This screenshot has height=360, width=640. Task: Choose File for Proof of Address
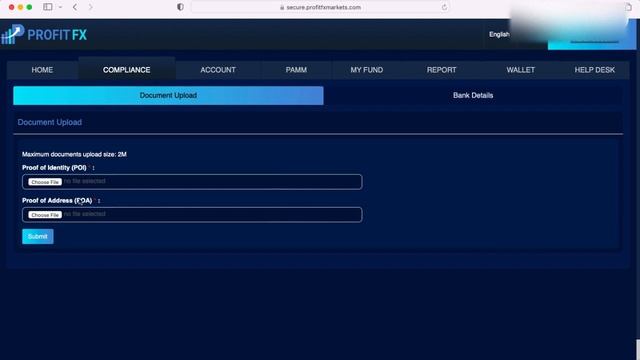click(x=45, y=215)
